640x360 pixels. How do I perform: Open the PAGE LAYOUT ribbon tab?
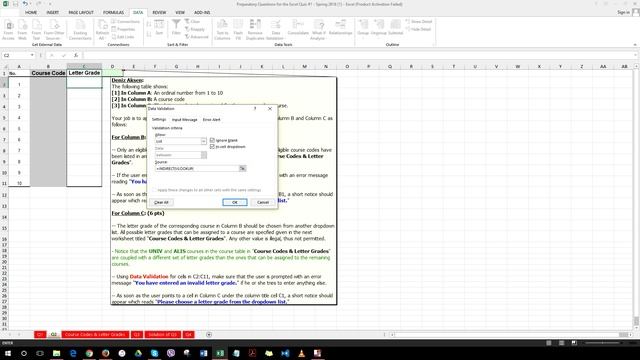tap(81, 13)
